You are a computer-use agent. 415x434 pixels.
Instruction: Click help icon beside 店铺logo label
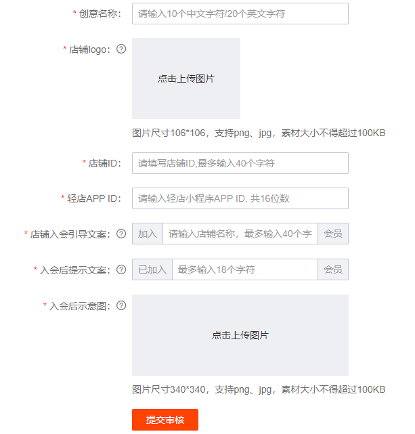121,49
